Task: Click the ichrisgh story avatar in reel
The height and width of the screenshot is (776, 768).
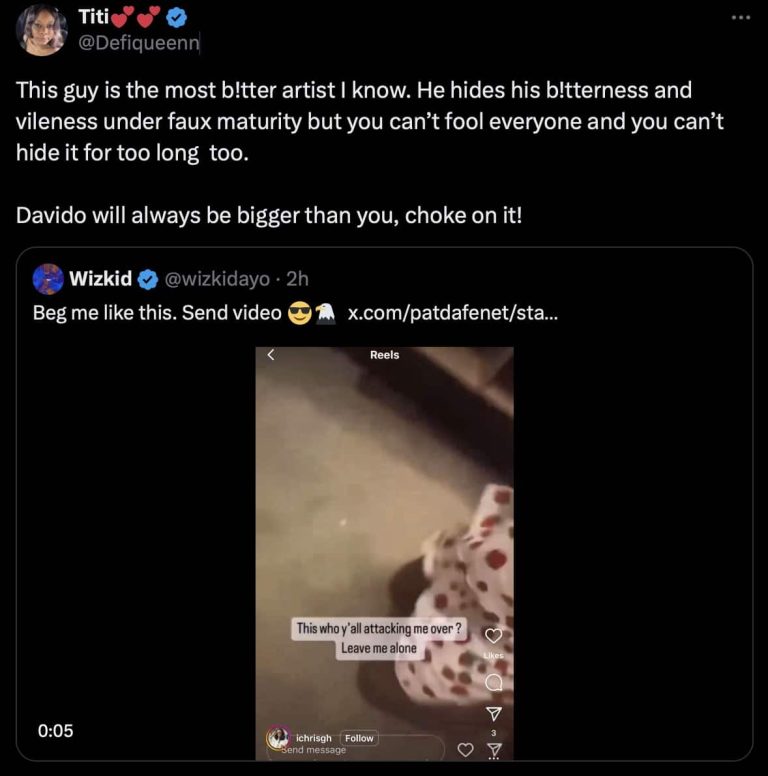Action: (278, 738)
